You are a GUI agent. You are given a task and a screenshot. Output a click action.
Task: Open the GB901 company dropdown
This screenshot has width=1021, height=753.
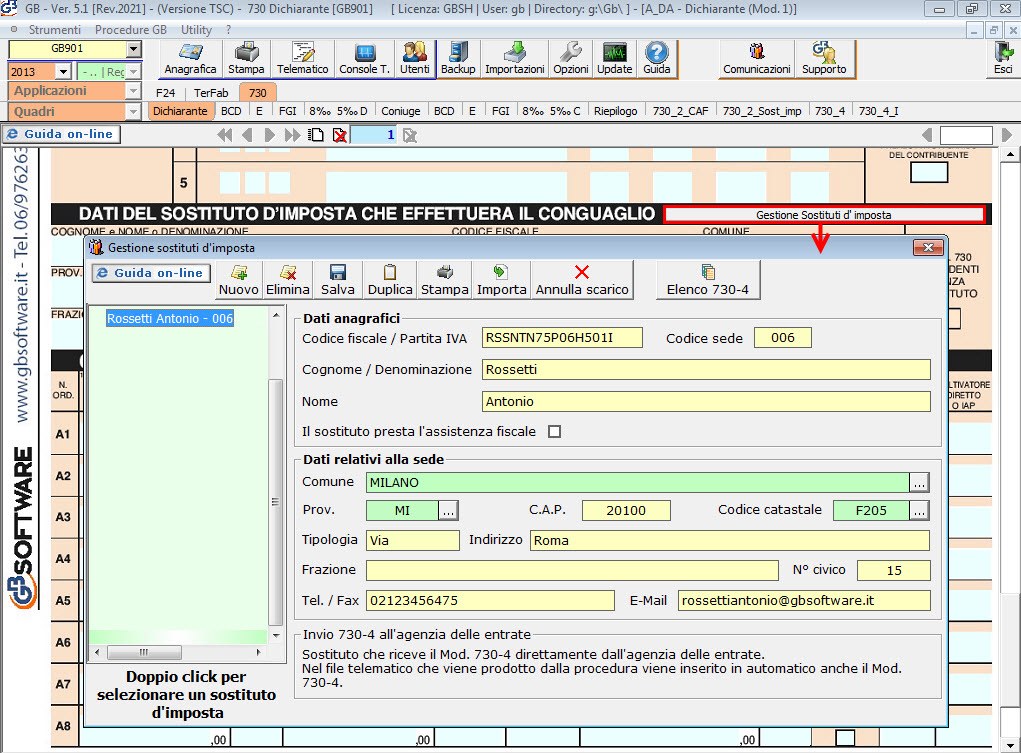133,49
